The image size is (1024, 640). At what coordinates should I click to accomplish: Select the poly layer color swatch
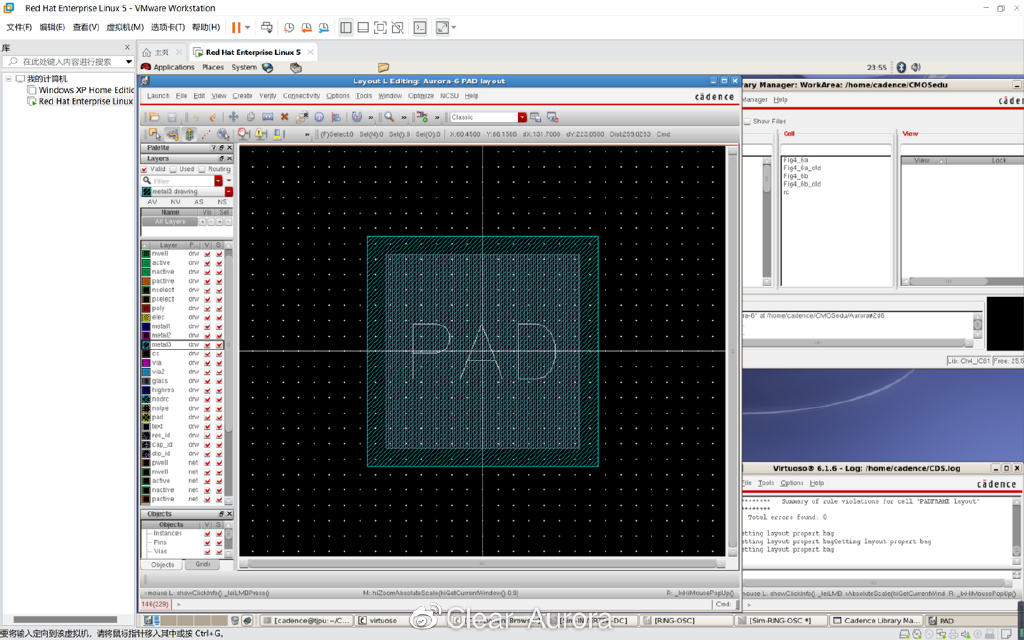(146, 308)
